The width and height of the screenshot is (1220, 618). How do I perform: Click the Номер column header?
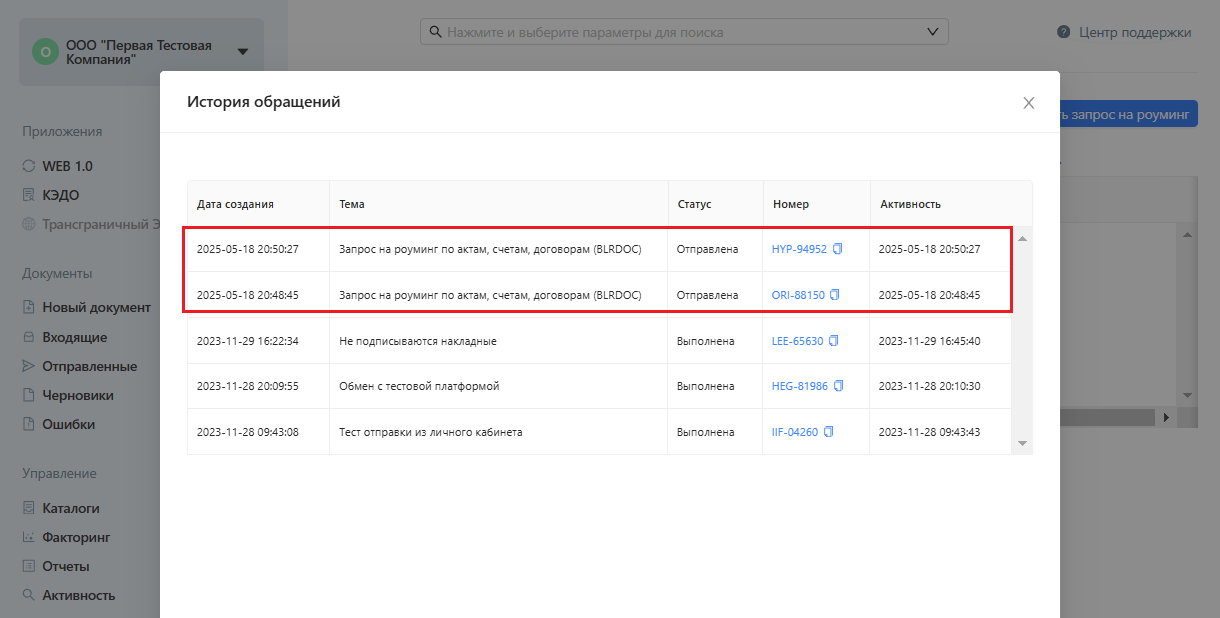coord(817,204)
